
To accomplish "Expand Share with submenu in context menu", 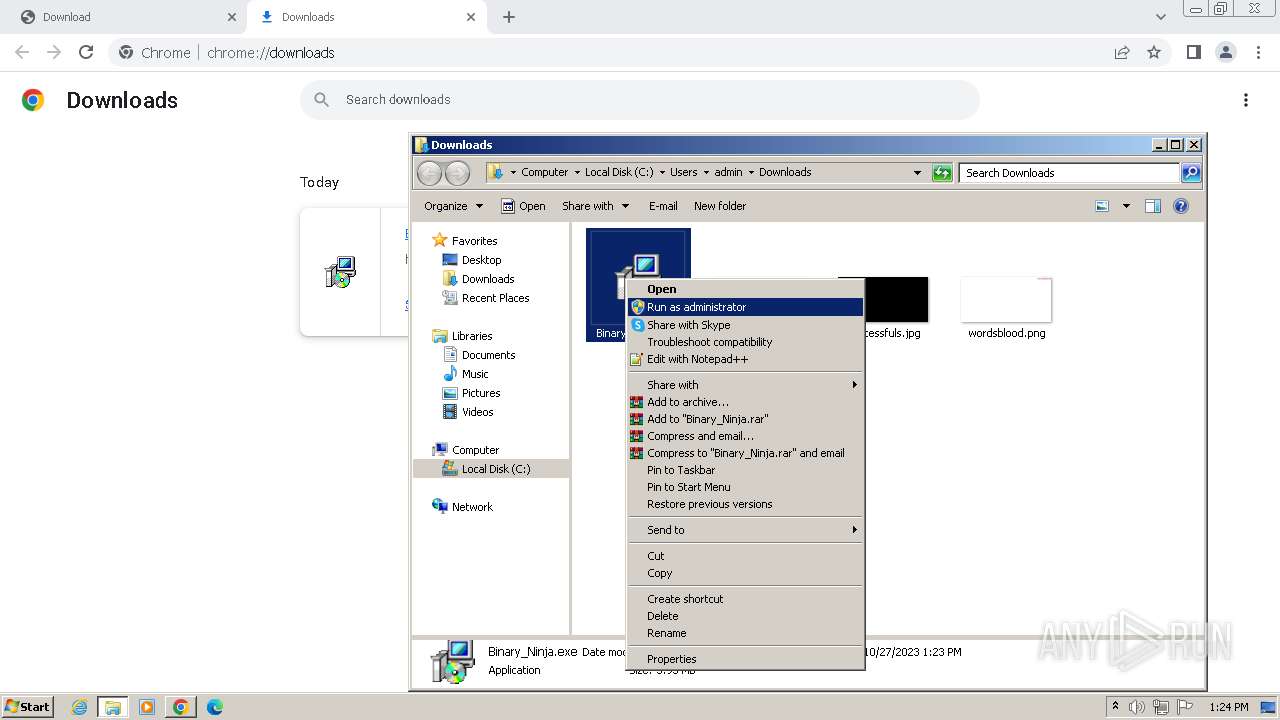I will pos(745,385).
